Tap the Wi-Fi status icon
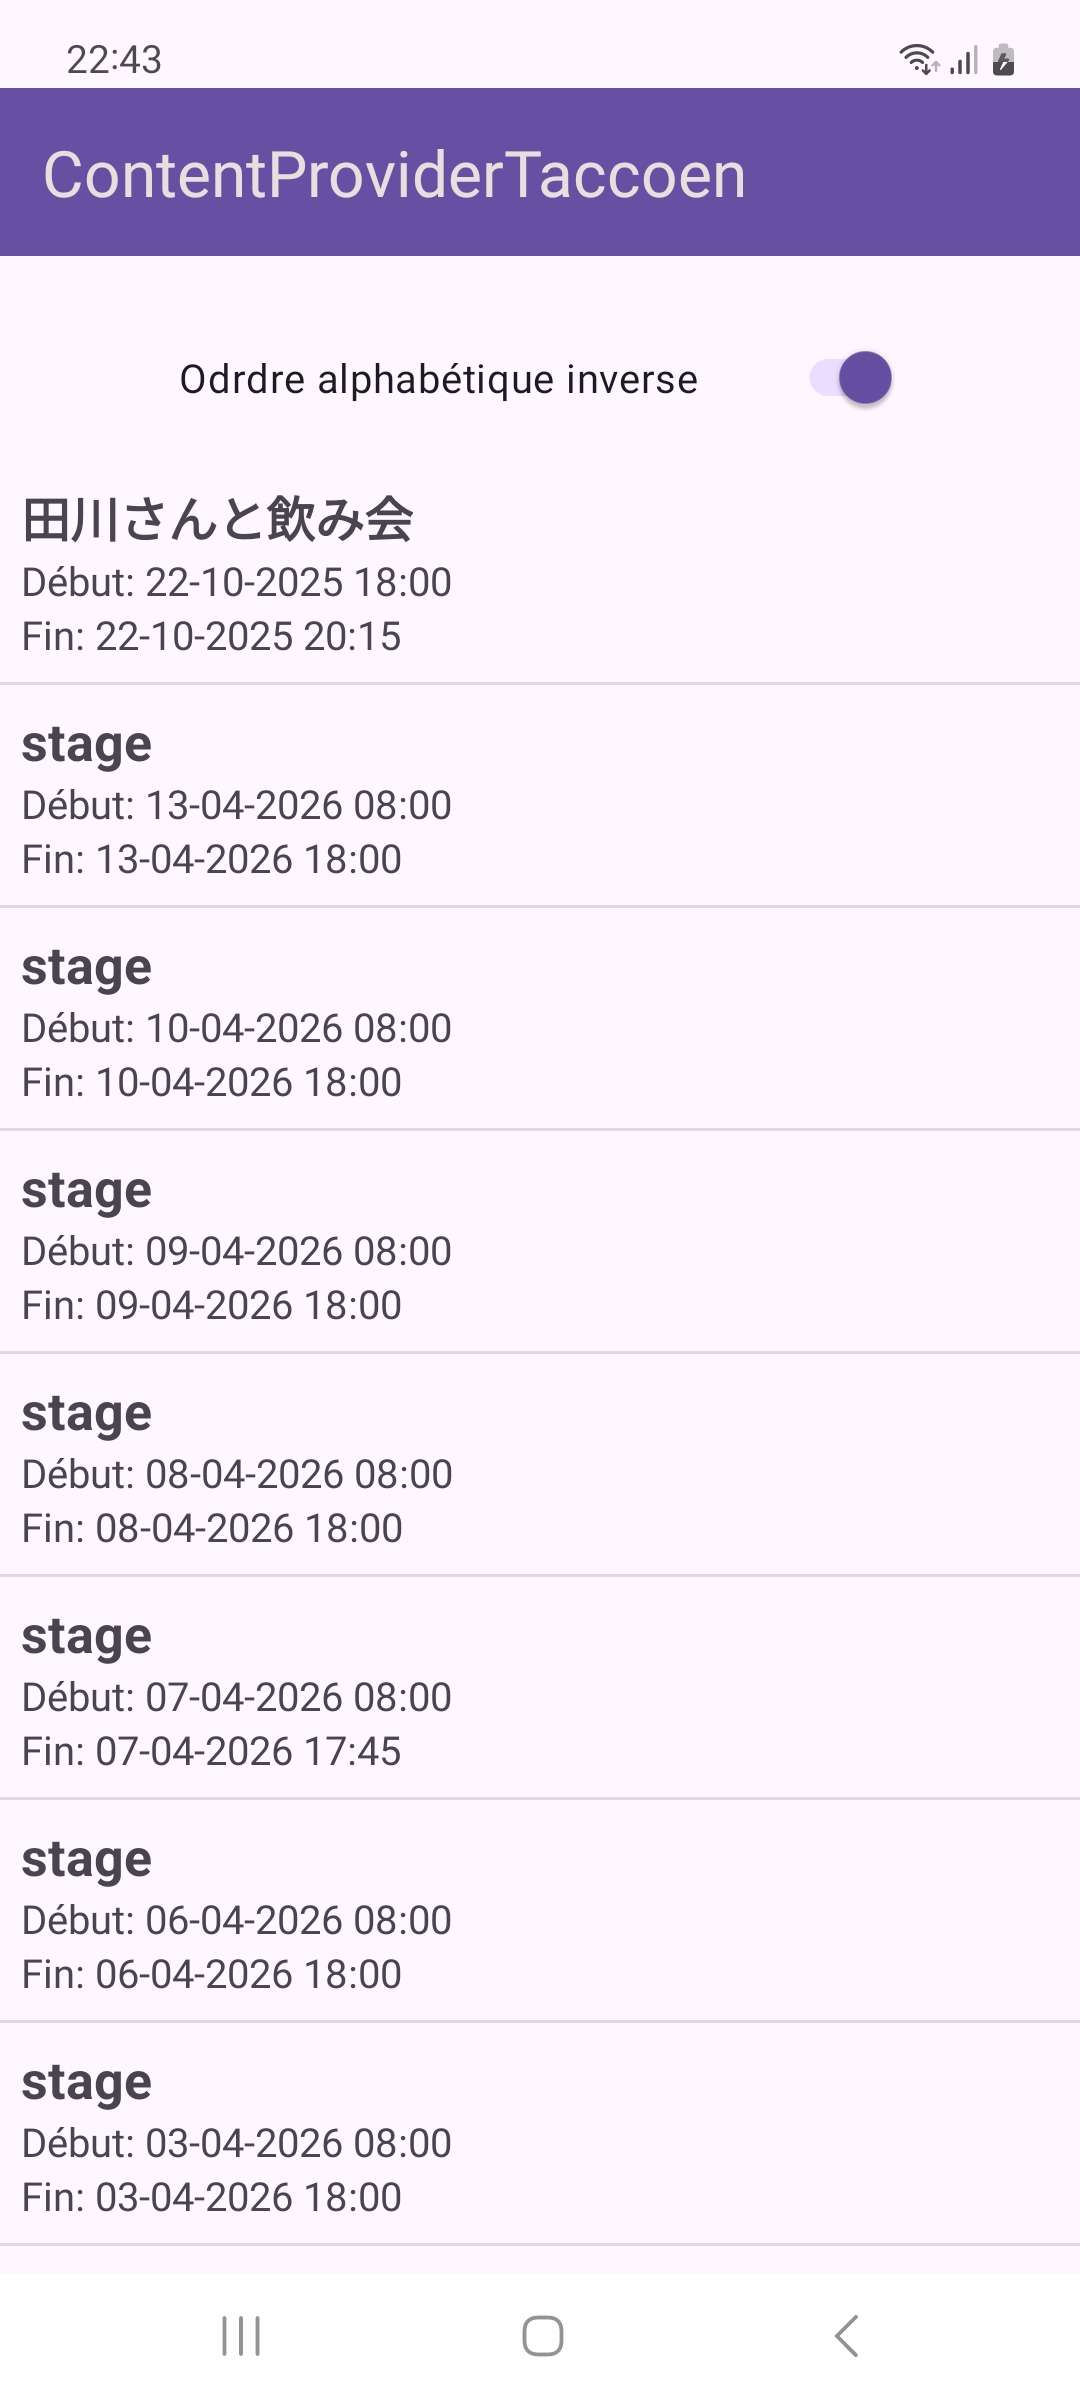 click(x=918, y=60)
